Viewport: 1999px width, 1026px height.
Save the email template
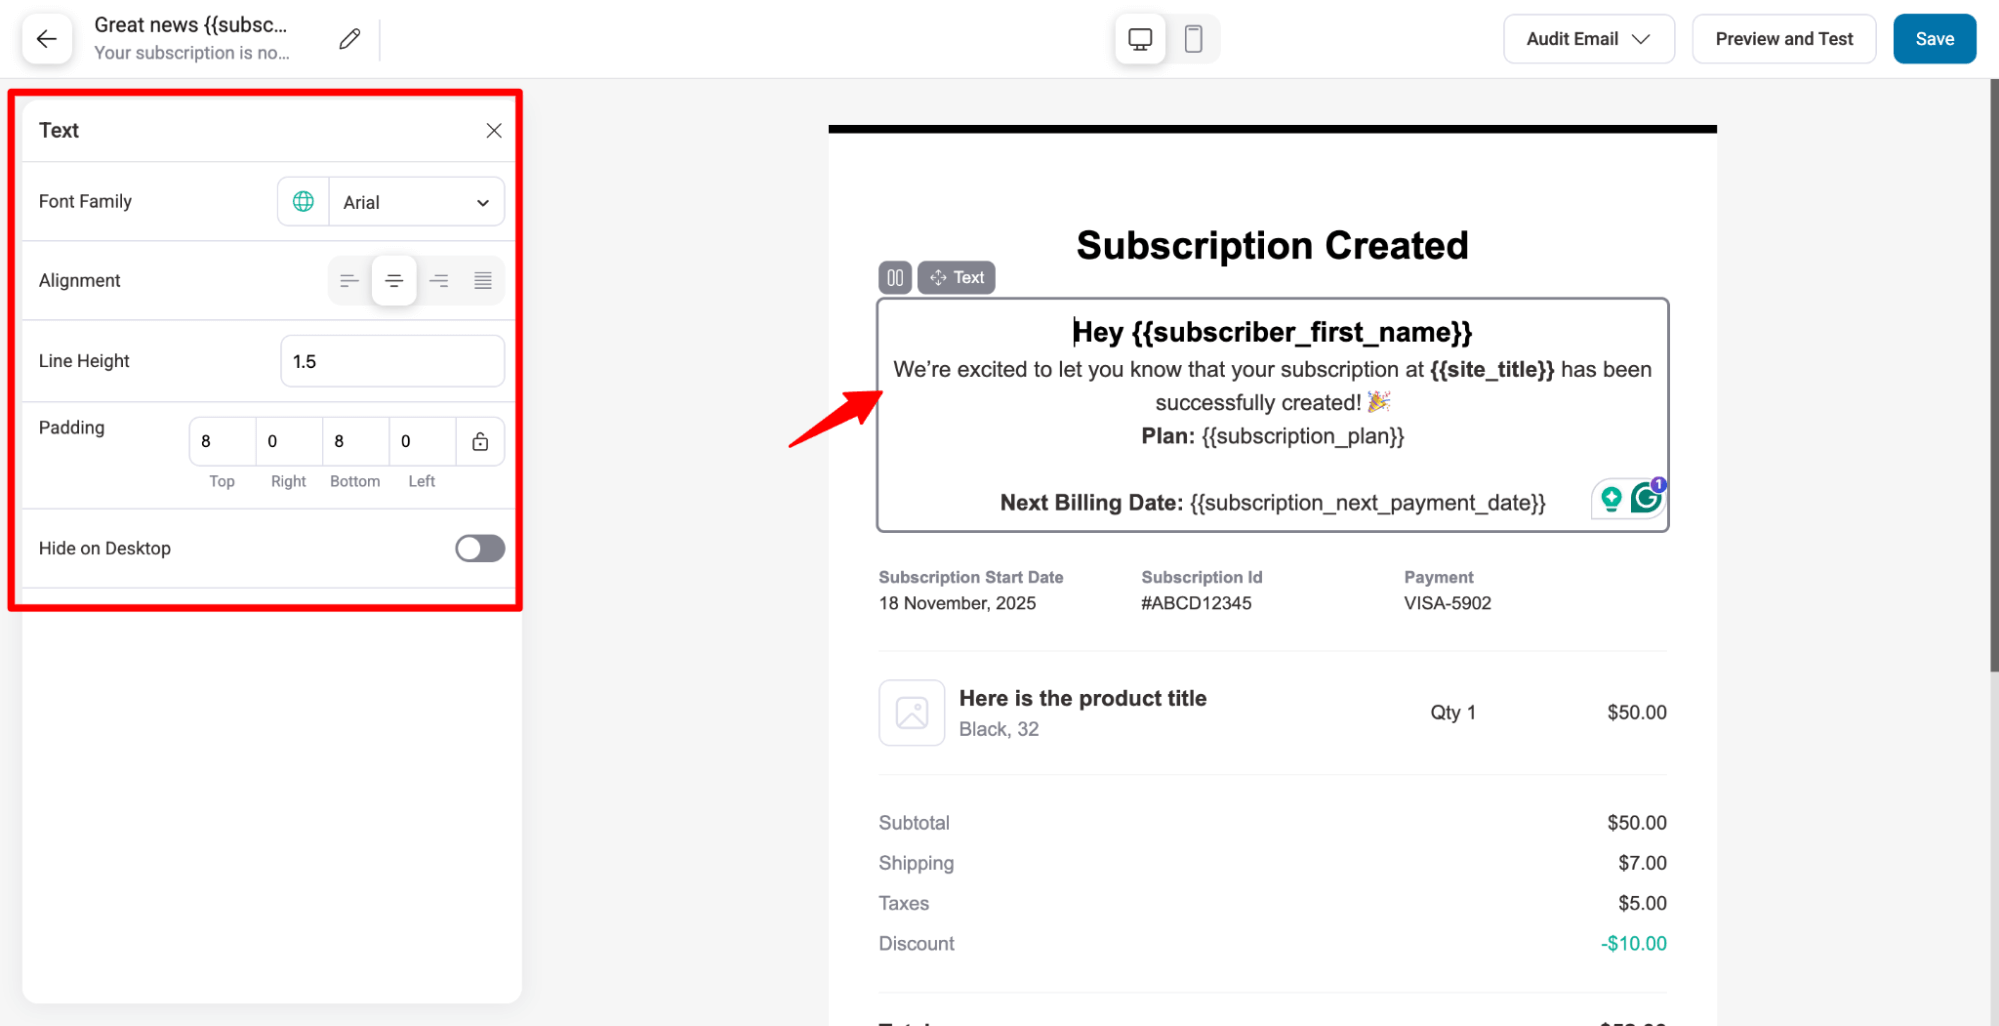[x=1933, y=38]
